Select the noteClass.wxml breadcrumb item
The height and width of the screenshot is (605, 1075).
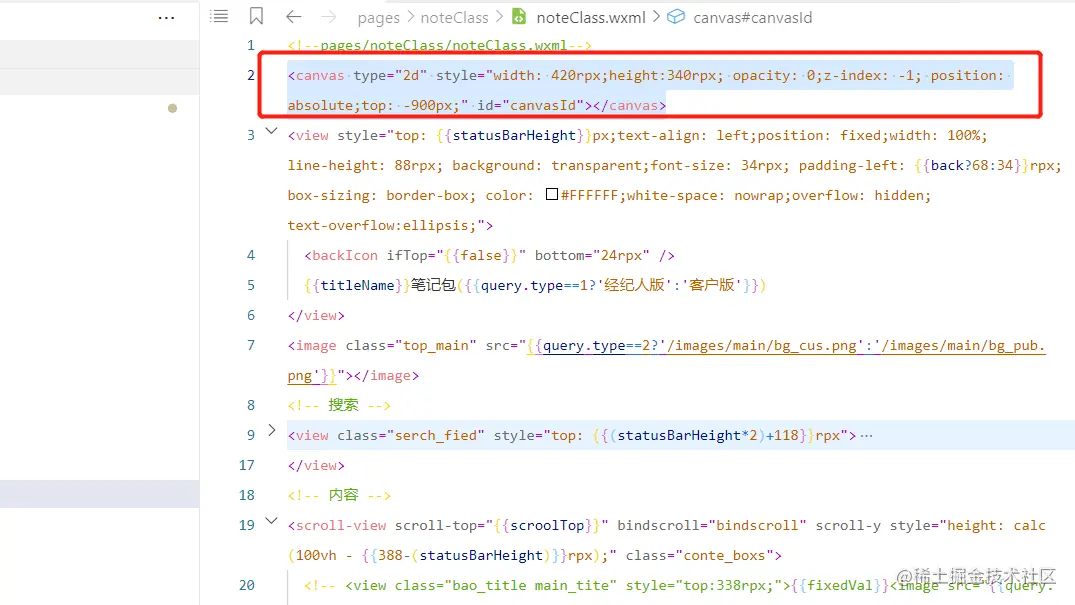coord(591,18)
